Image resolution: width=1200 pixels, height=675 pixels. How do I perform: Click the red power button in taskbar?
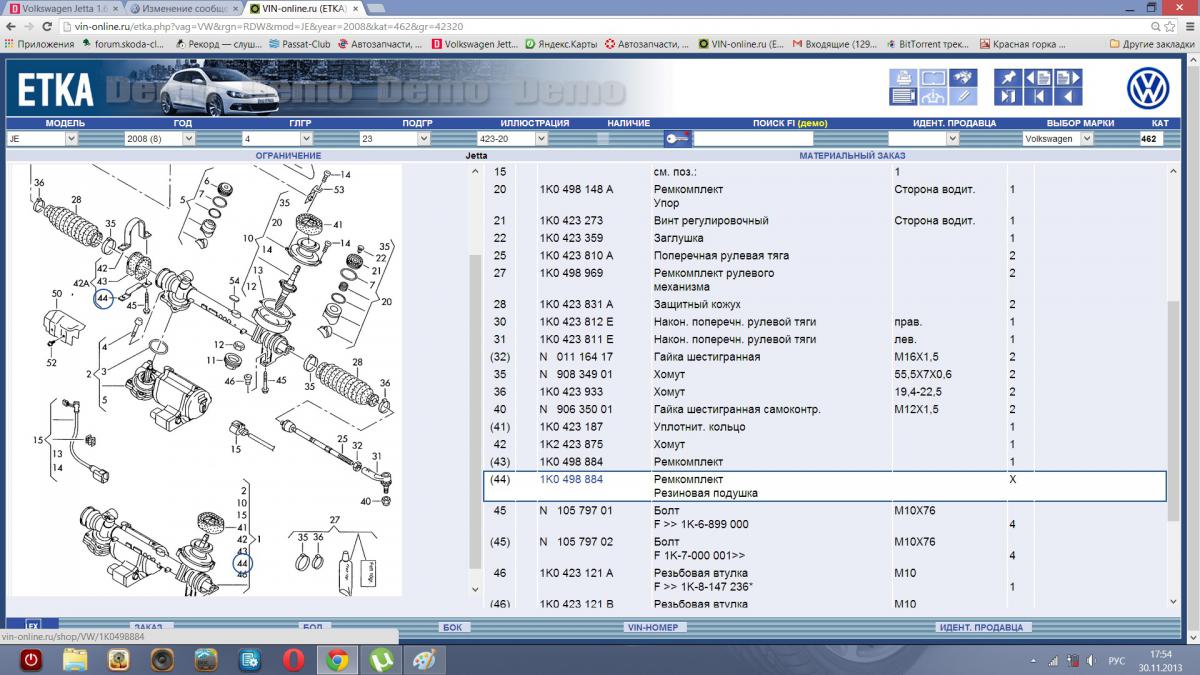click(x=31, y=660)
